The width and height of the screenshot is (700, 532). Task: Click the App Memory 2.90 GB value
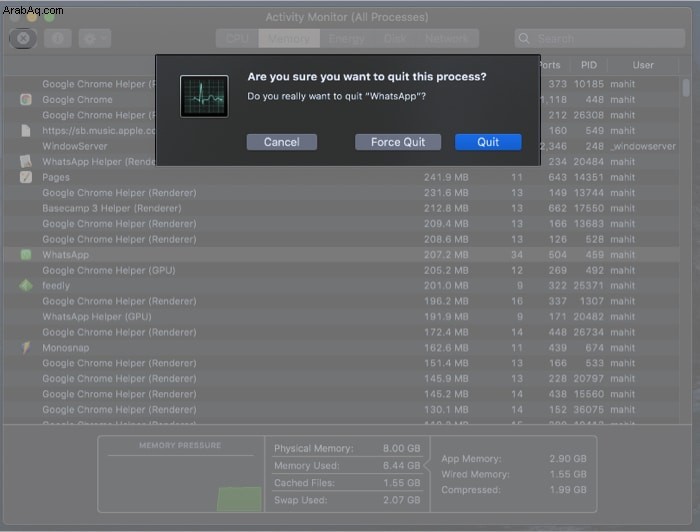pyautogui.click(x=568, y=459)
